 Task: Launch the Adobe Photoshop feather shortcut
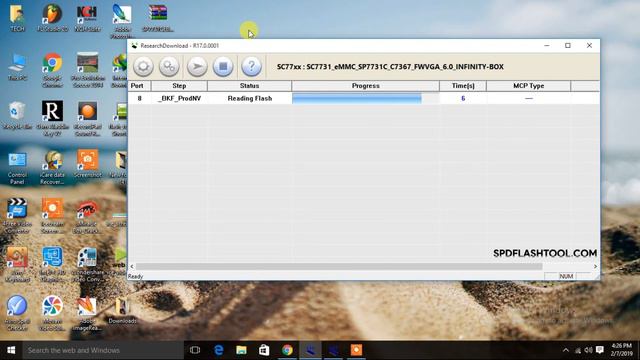point(122,21)
